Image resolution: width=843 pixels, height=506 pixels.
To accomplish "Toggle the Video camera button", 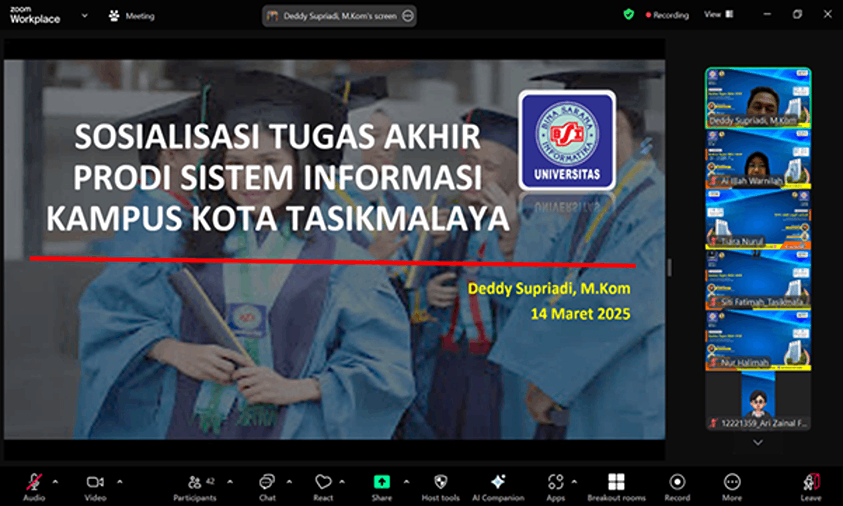I will point(95,482).
